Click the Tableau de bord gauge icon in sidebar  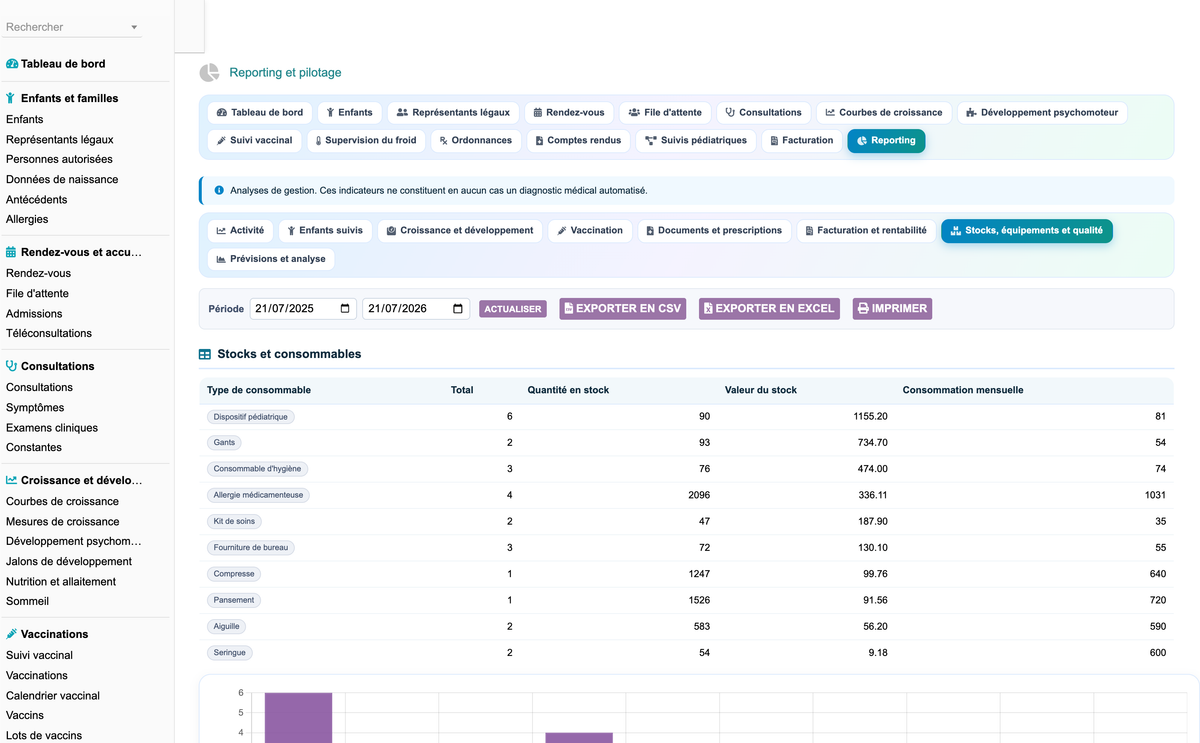(12, 64)
